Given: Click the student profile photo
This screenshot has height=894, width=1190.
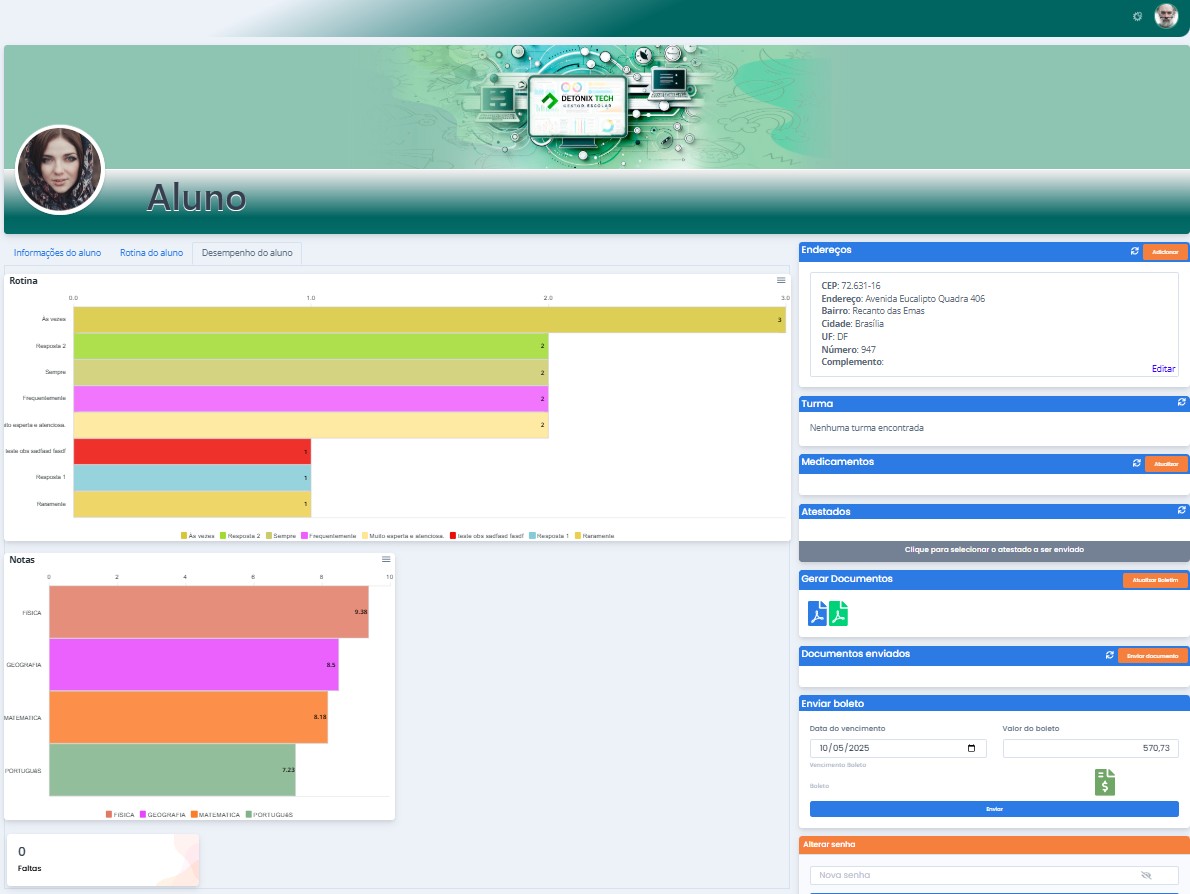Looking at the screenshot, I should pyautogui.click(x=60, y=170).
